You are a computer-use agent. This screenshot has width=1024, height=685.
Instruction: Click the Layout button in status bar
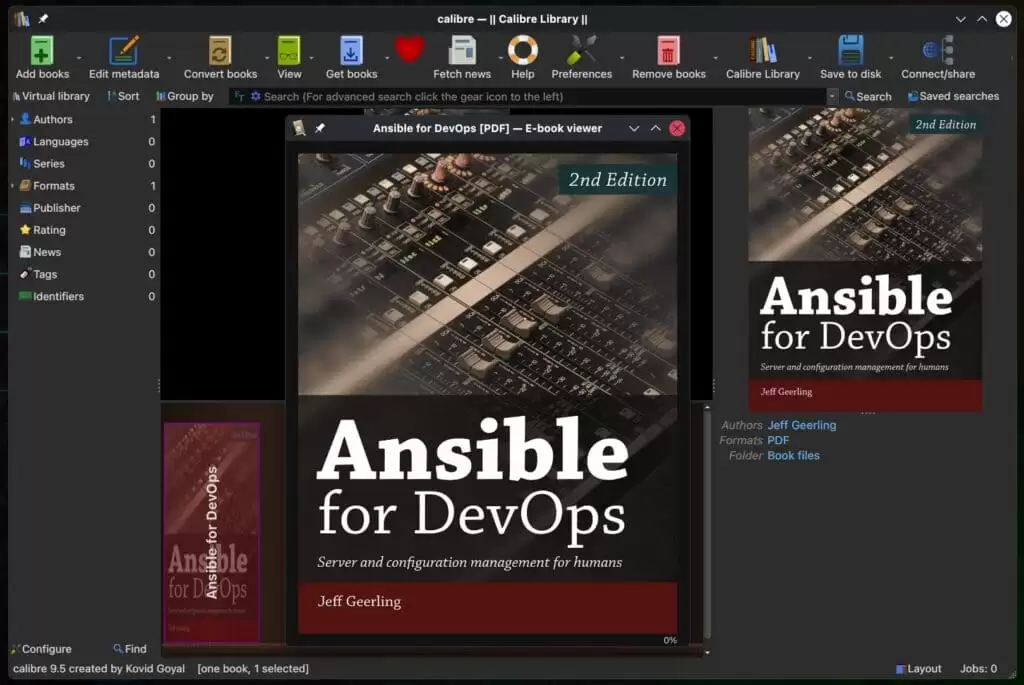tap(918, 669)
